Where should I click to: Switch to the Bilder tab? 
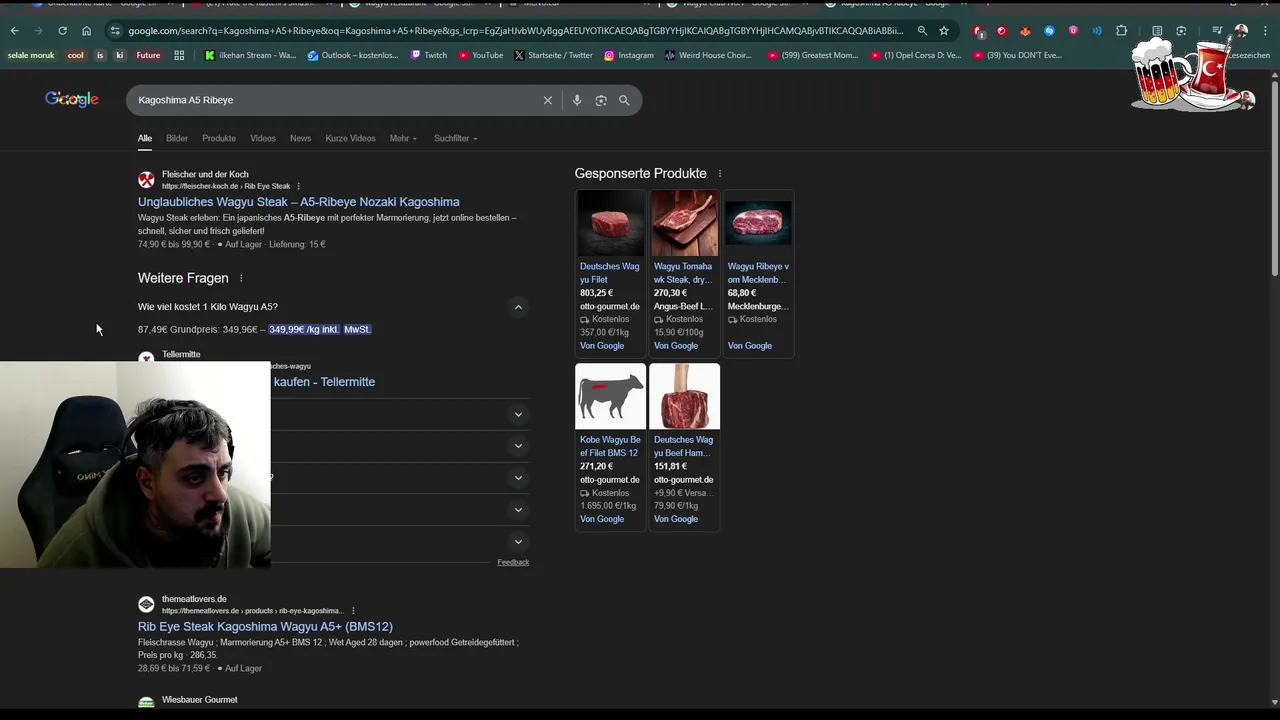click(x=177, y=138)
